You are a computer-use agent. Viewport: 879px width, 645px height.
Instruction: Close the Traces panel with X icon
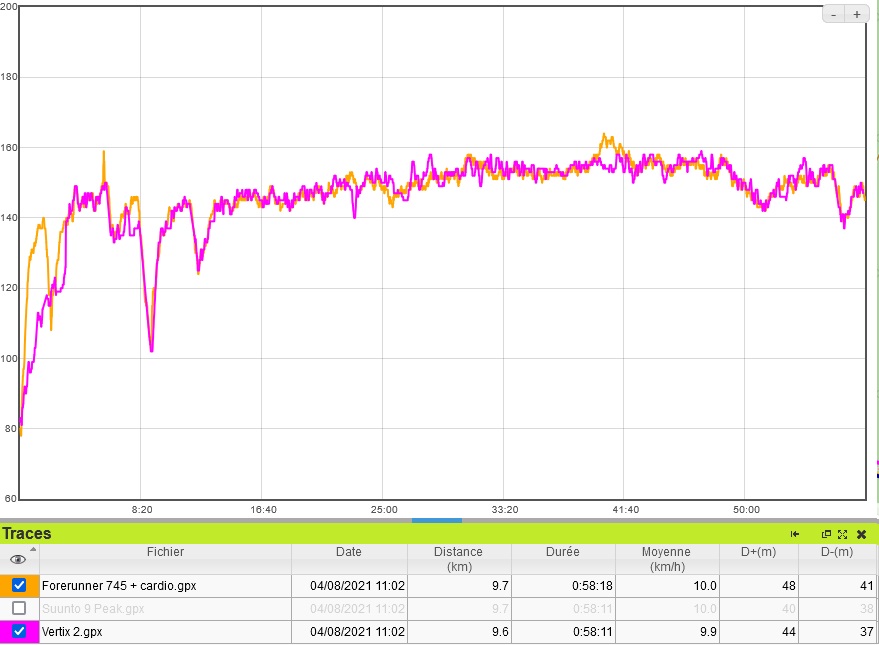[861, 534]
